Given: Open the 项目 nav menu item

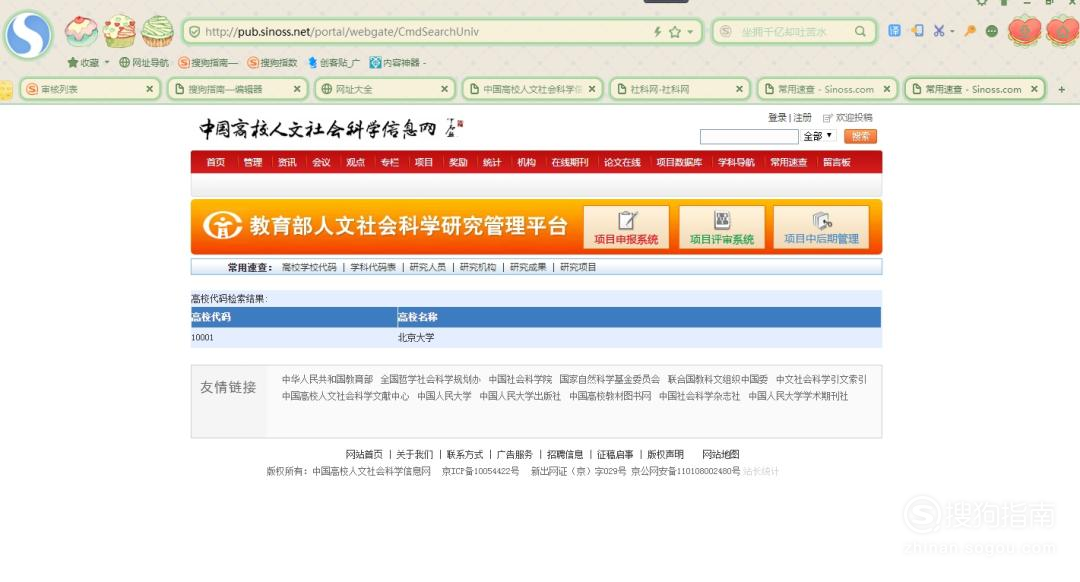Looking at the screenshot, I should 424,163.
